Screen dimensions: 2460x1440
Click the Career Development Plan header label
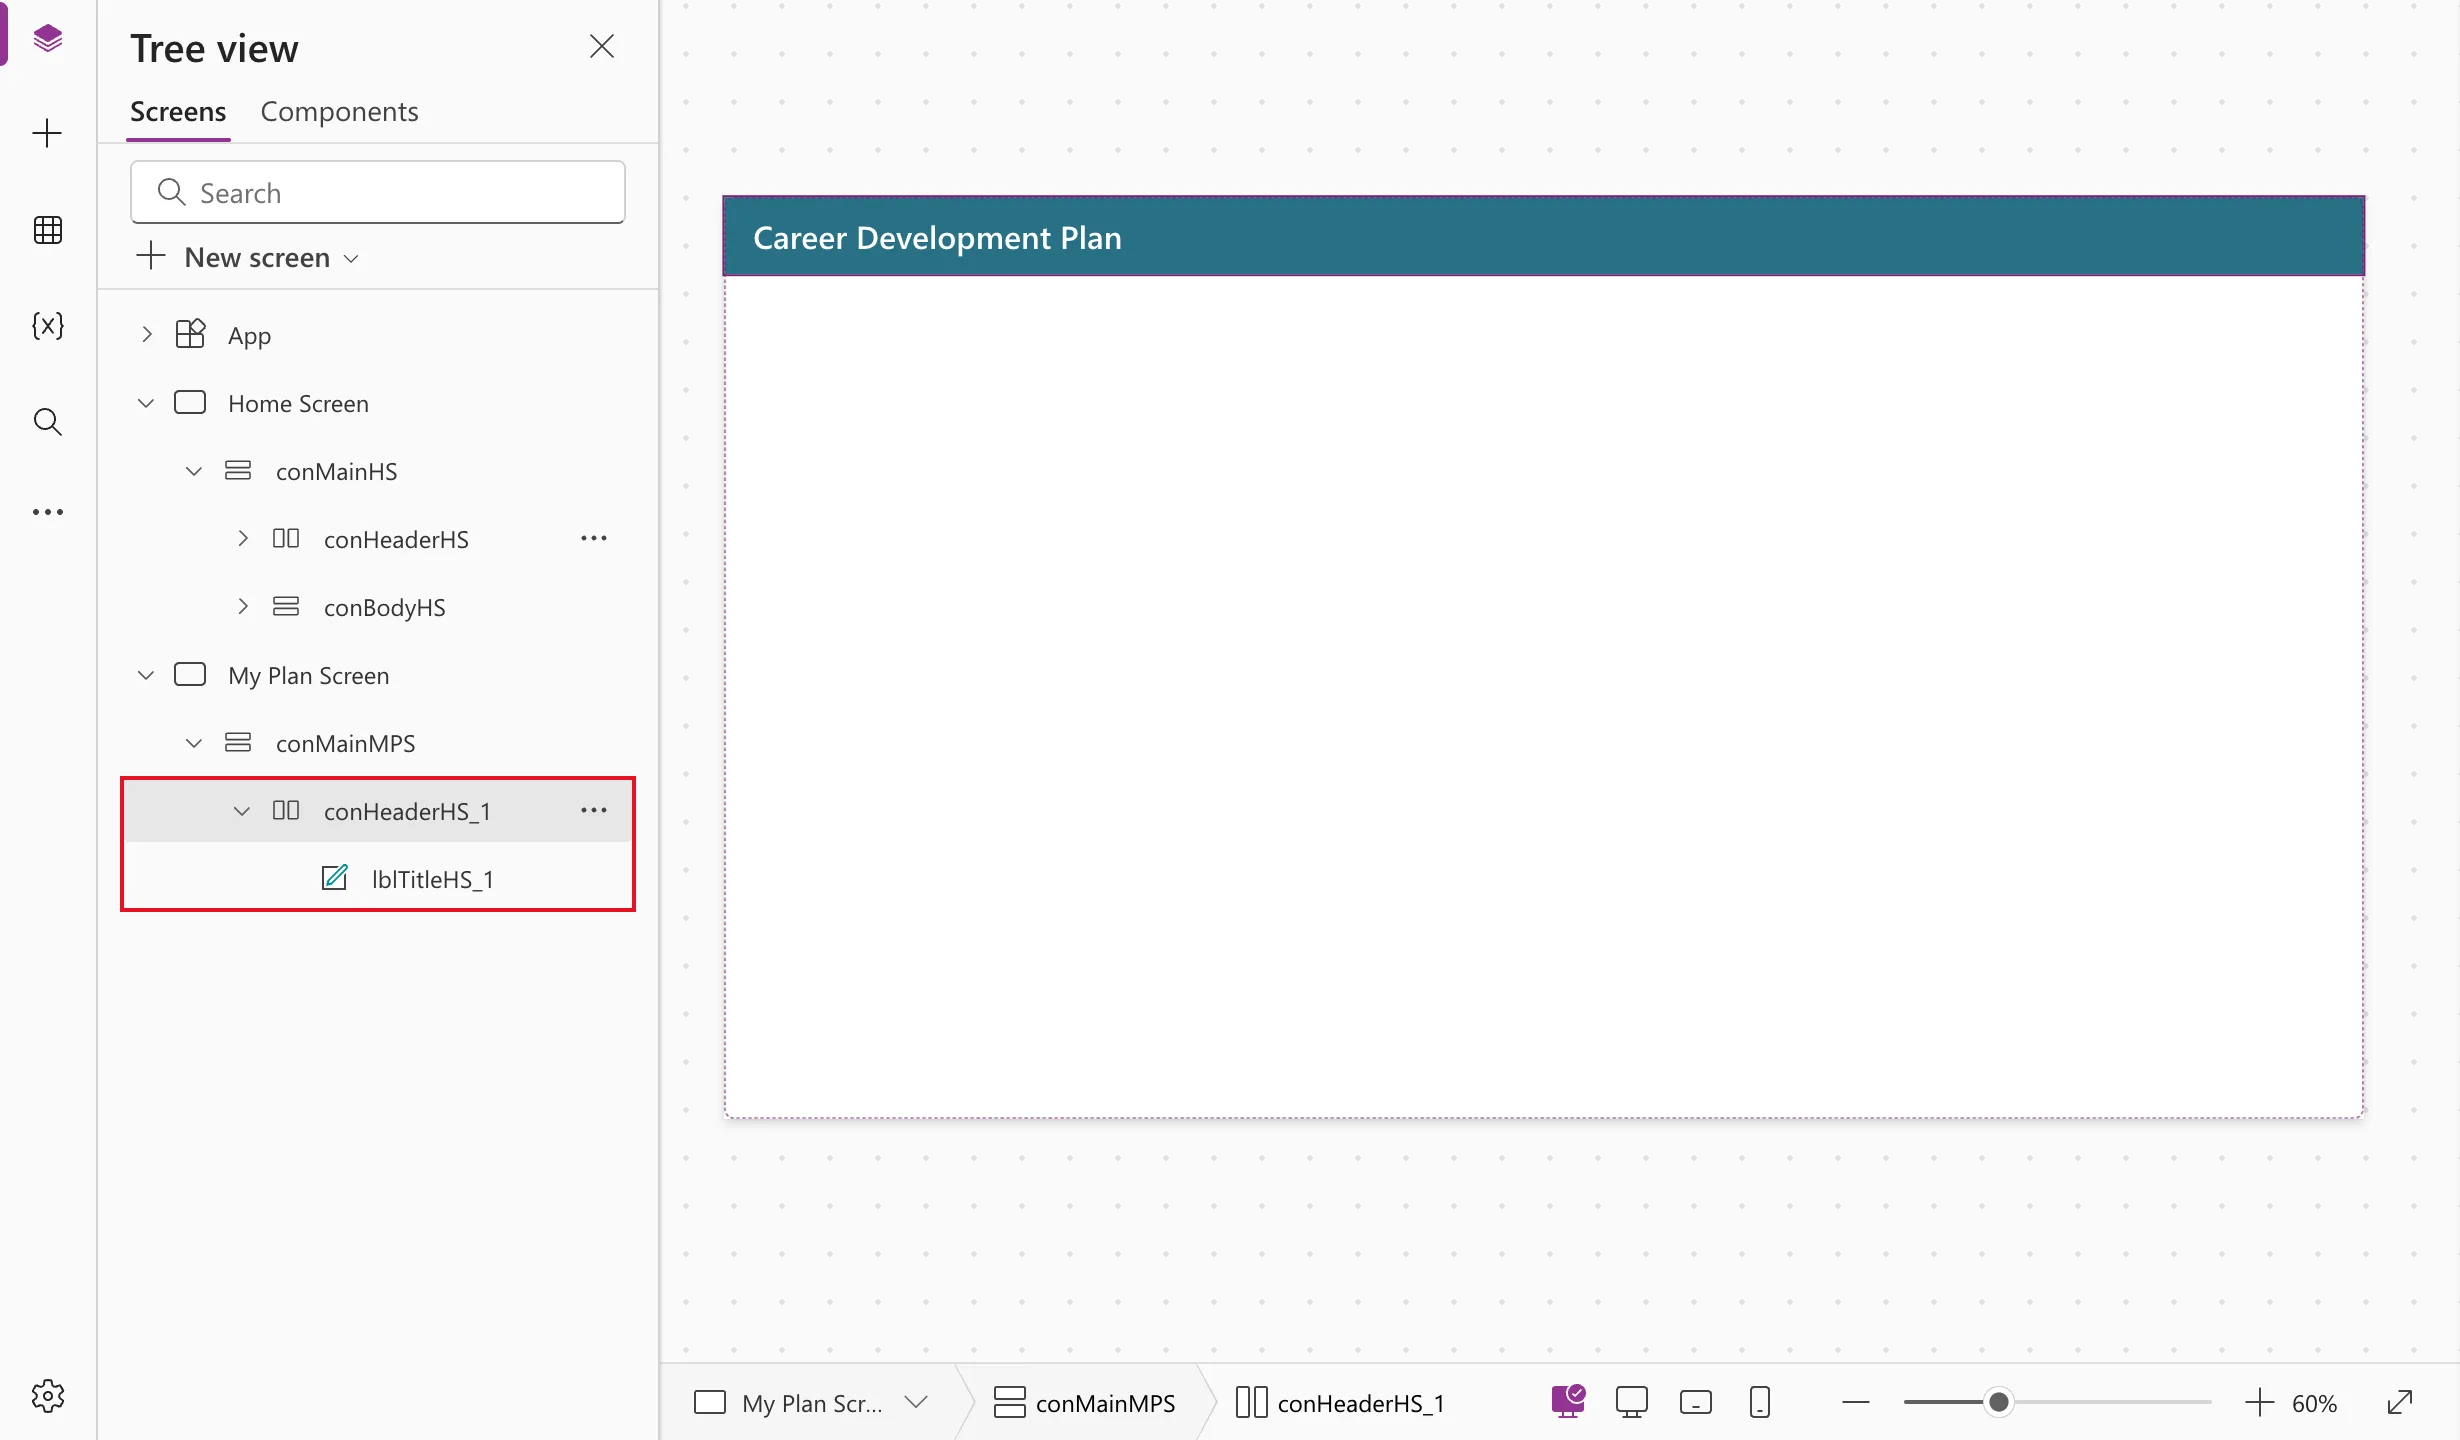tap(937, 238)
